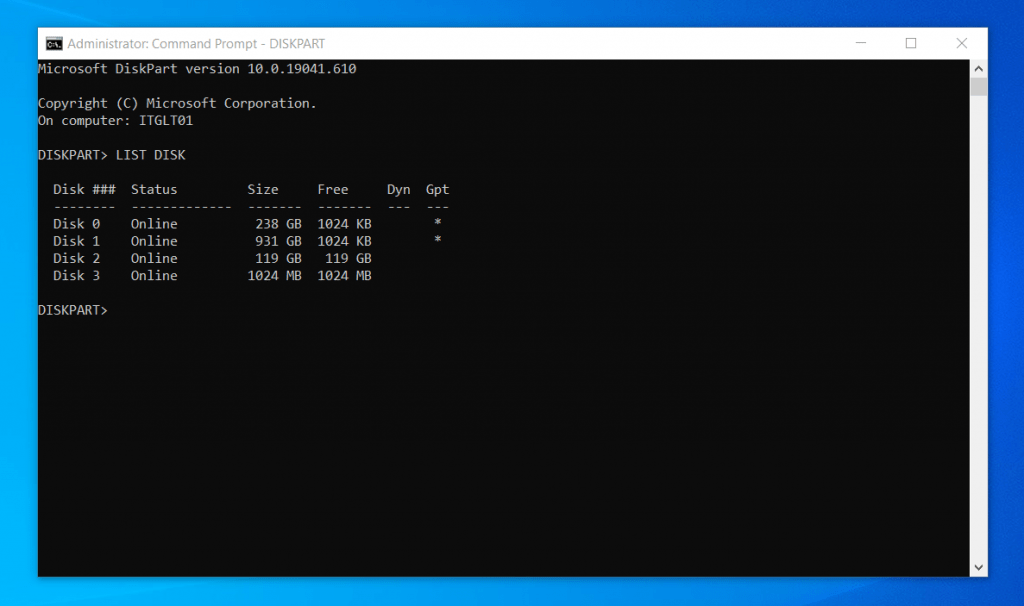Click the 'Disk ###' column header
Viewport: 1024px width, 606px height.
point(84,189)
